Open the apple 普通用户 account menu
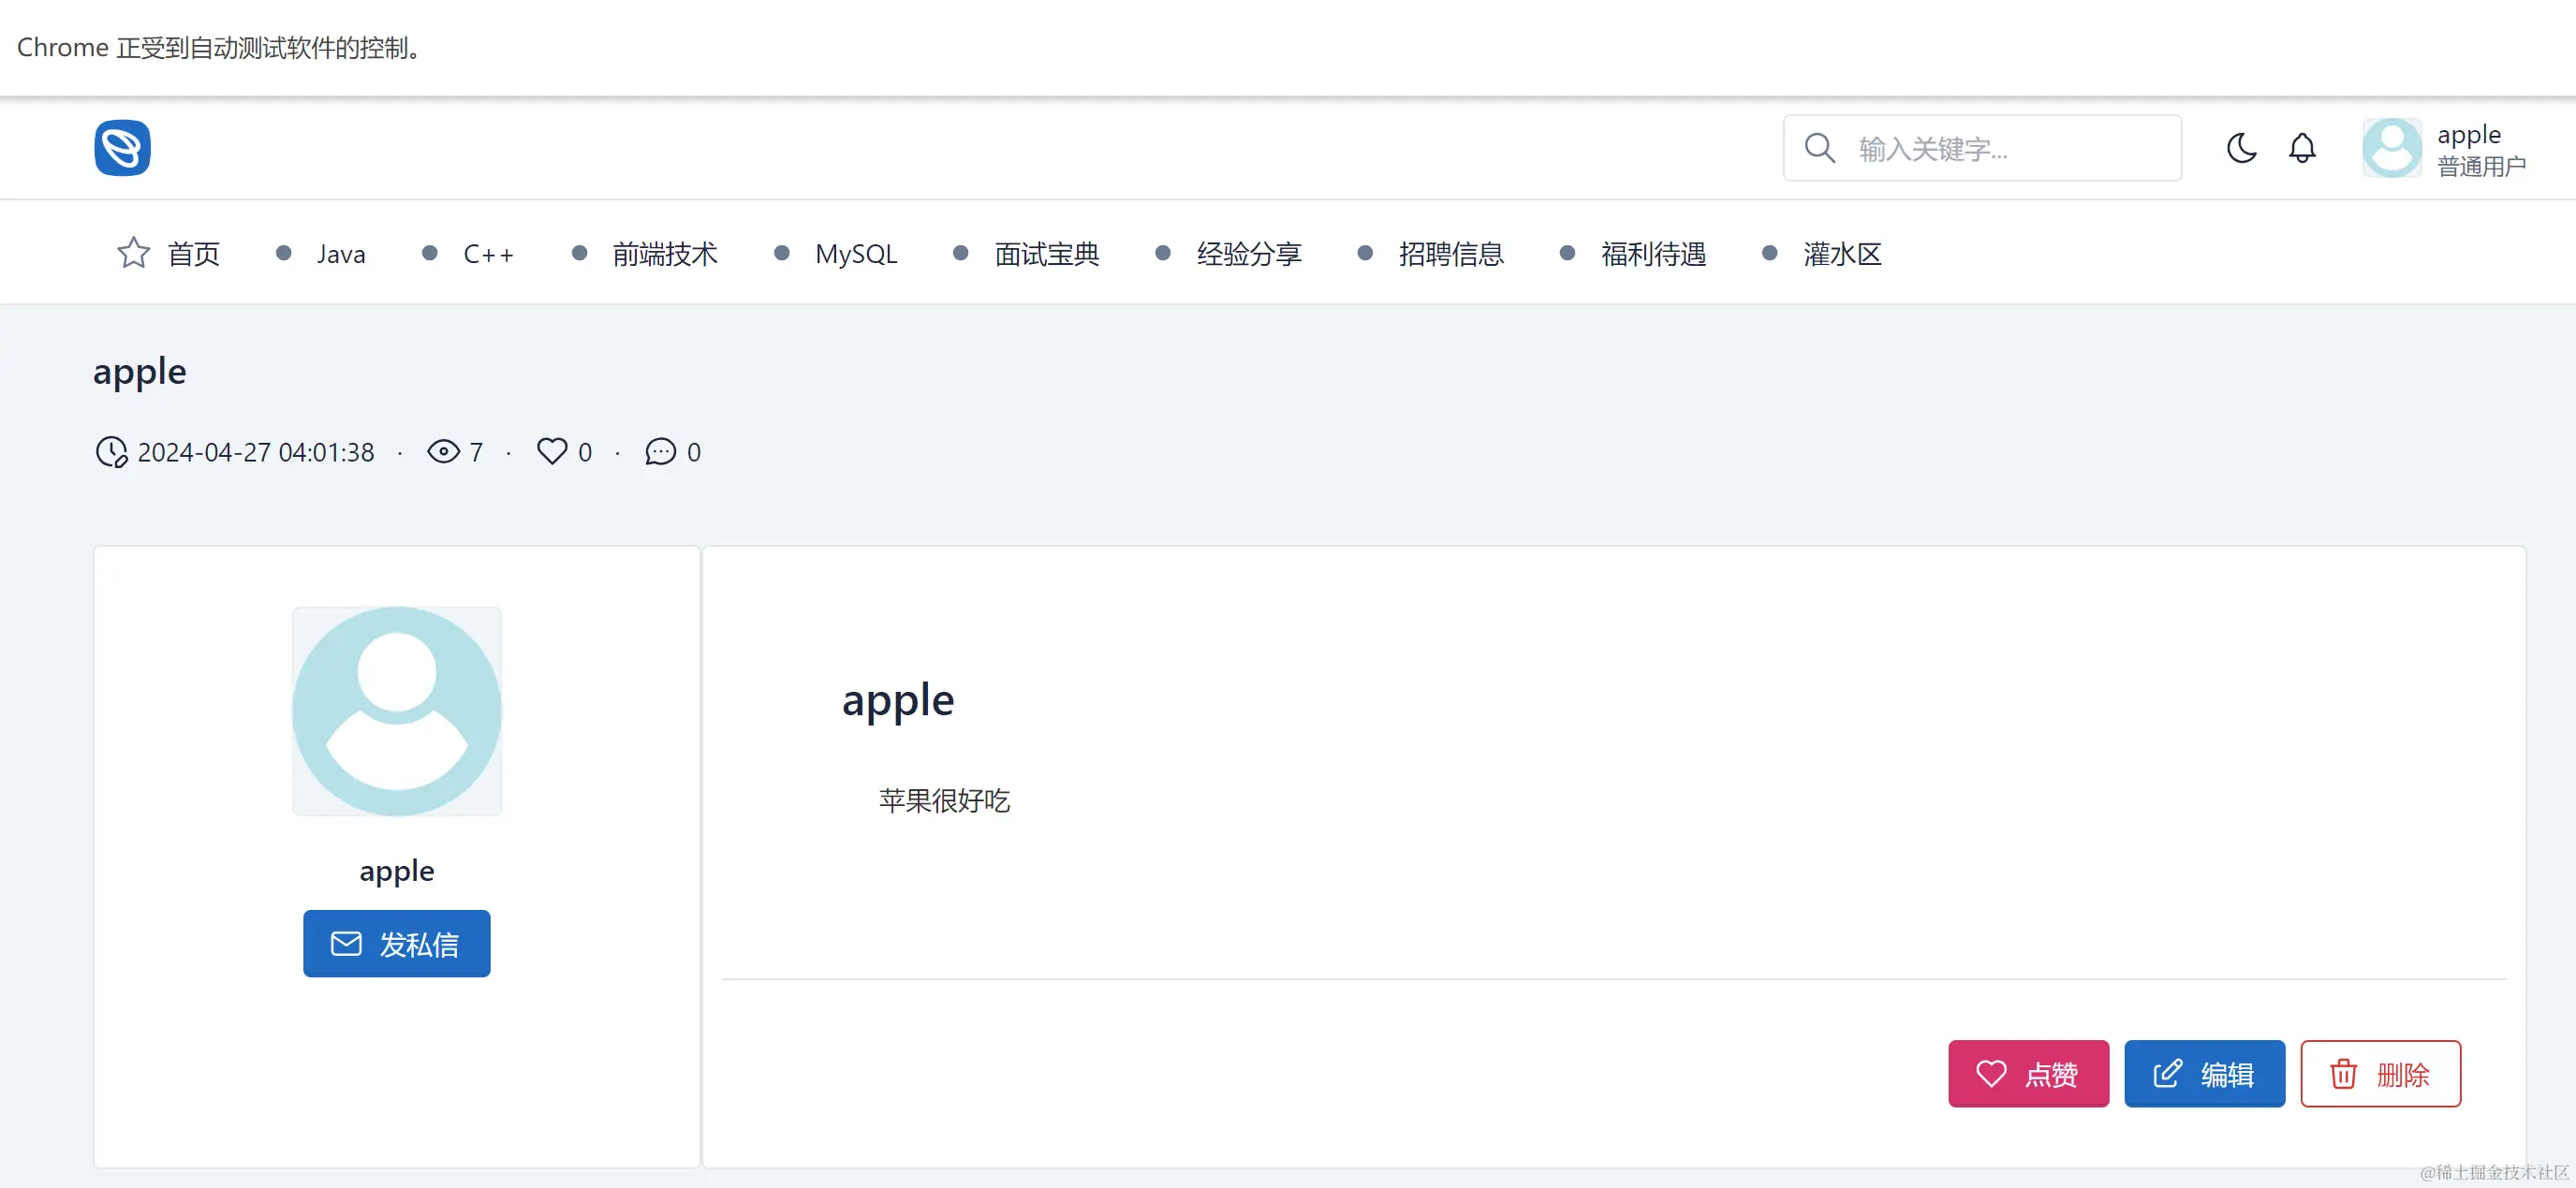 (2480, 150)
